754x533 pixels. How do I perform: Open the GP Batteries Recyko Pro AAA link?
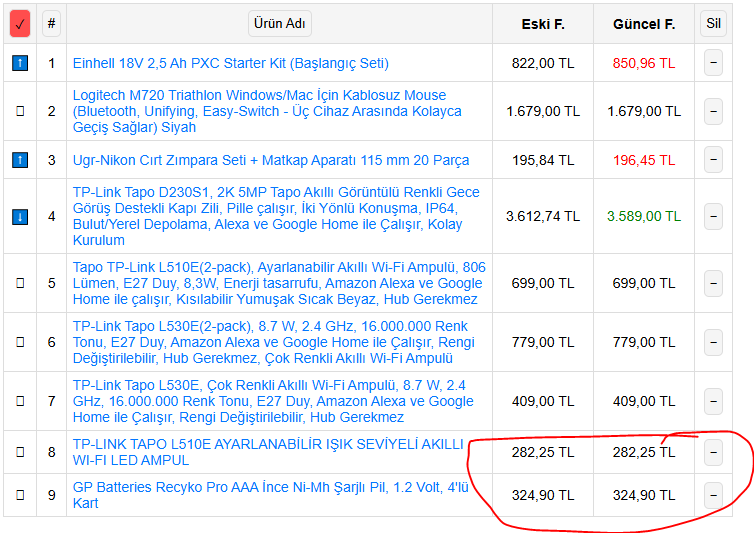pyautogui.click(x=270, y=495)
